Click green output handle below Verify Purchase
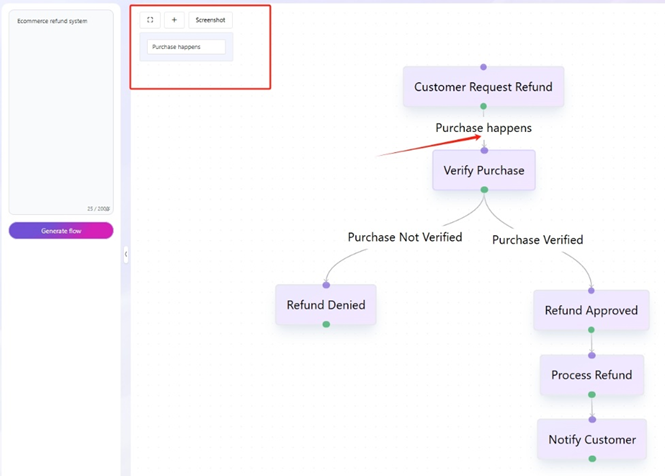 (484, 190)
